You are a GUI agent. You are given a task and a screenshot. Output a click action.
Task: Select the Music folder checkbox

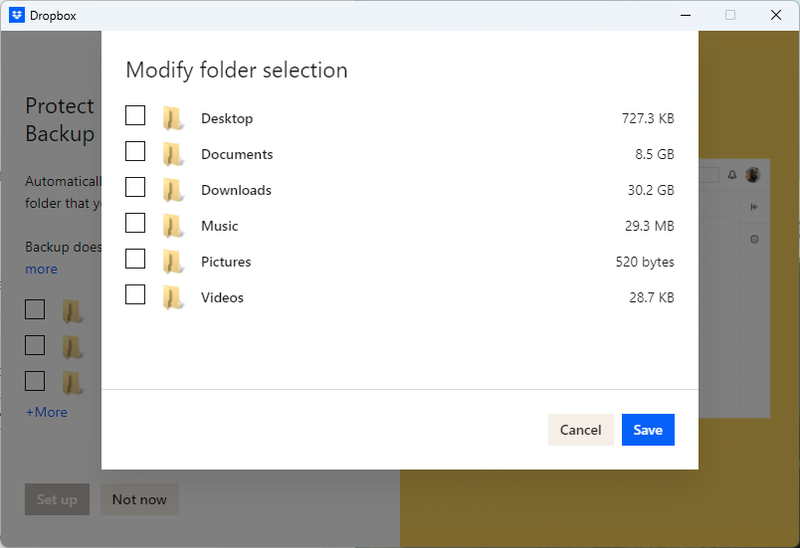[135, 223]
